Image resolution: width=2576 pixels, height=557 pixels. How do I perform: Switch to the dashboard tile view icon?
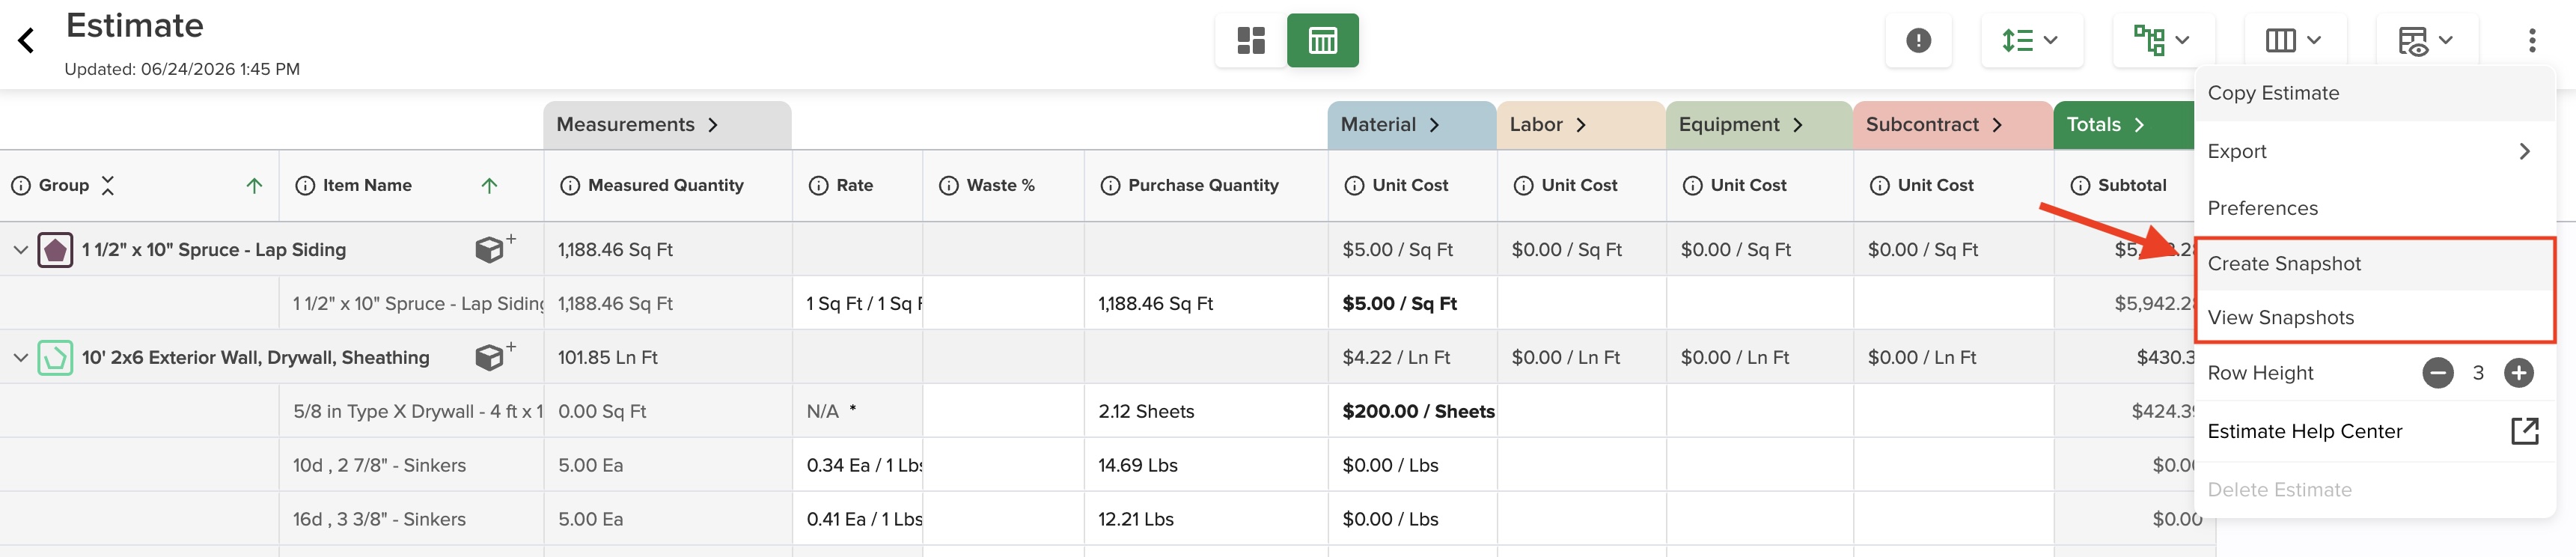coord(1251,41)
